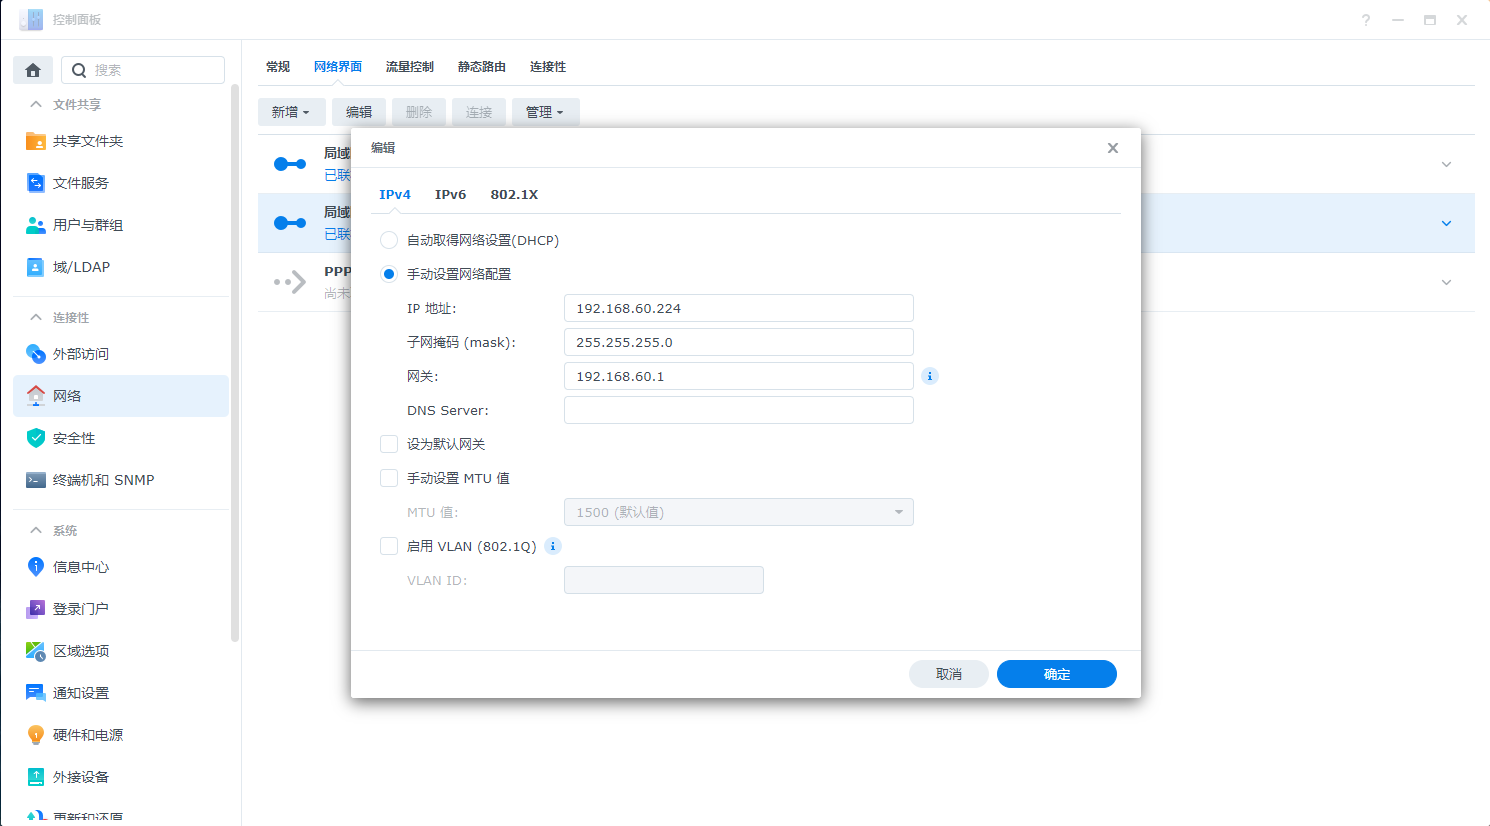Collapse the System (系统) sidebar section
1490x826 pixels.
point(36,530)
